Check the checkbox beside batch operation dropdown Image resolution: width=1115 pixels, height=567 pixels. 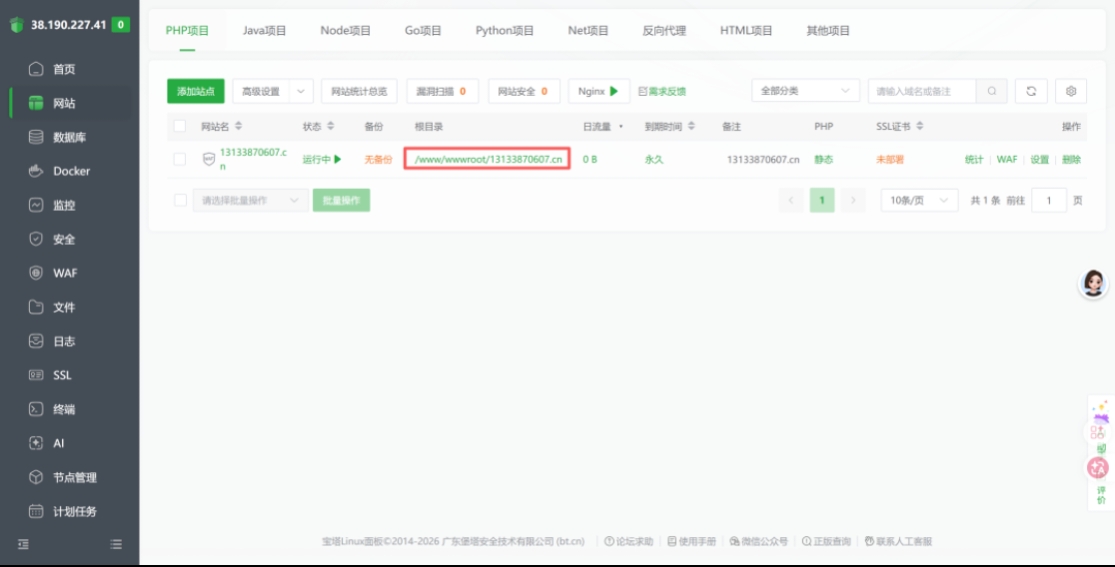[180, 200]
